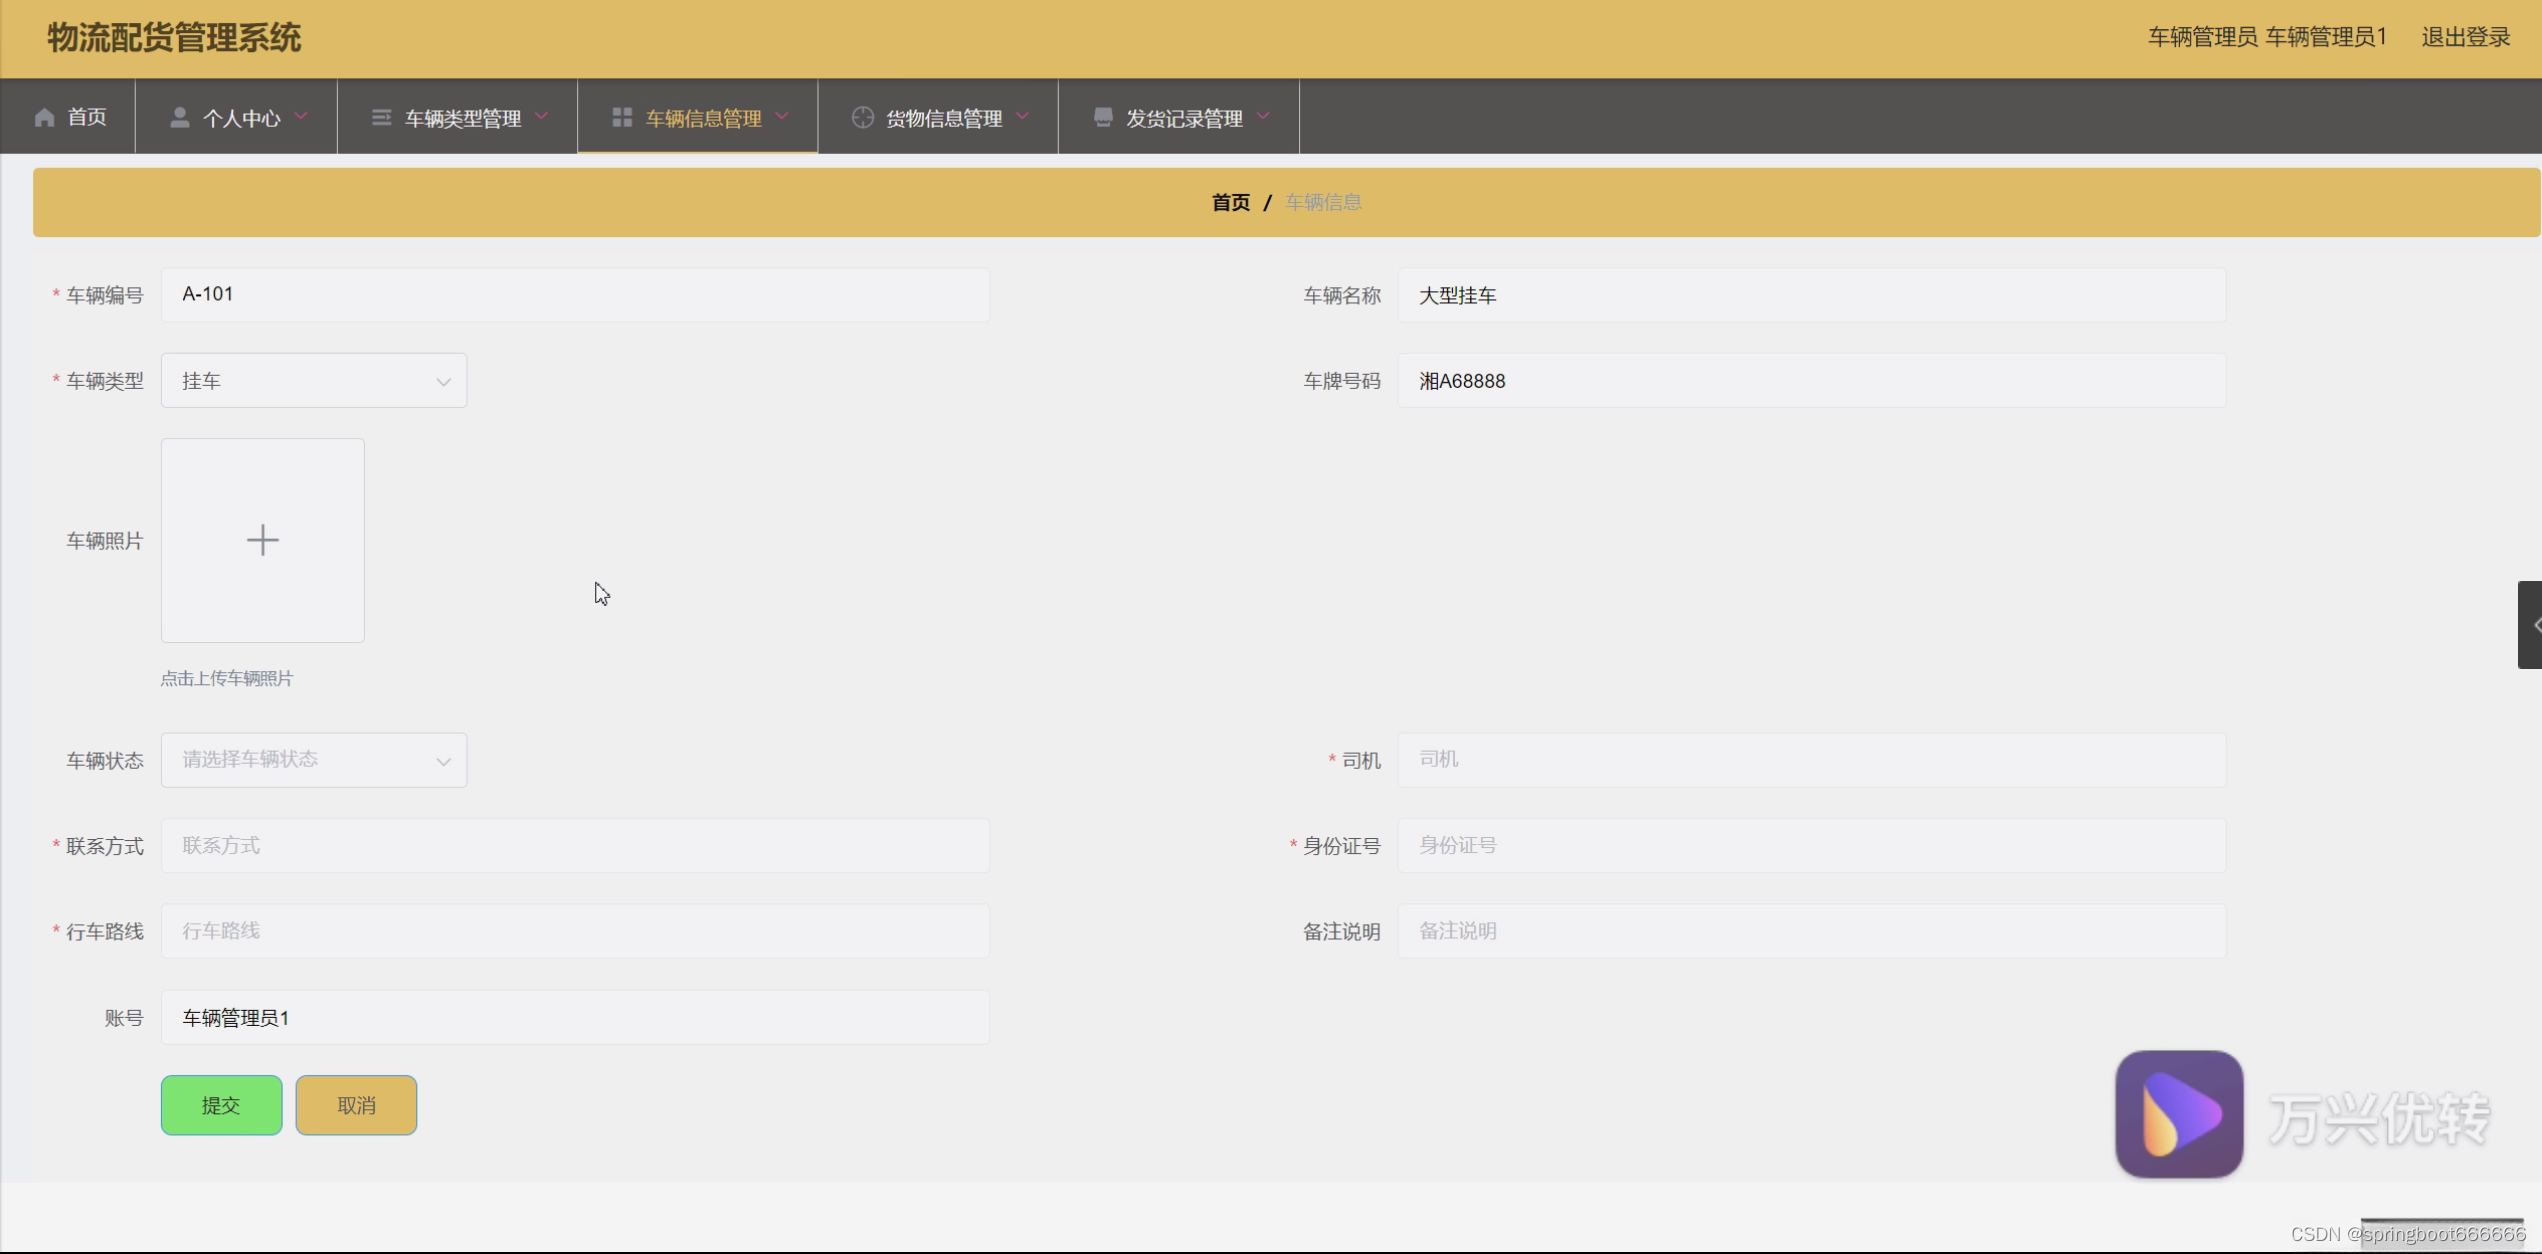Click the circle icon beside 货物信息管理

click(x=862, y=118)
